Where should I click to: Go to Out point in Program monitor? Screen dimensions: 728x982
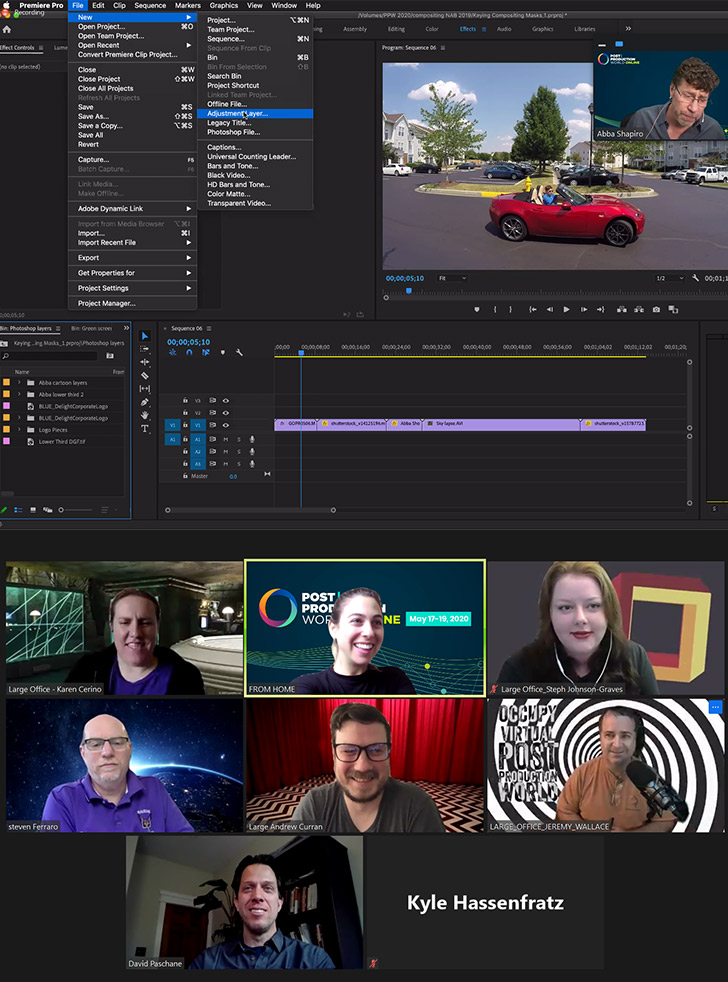point(600,309)
